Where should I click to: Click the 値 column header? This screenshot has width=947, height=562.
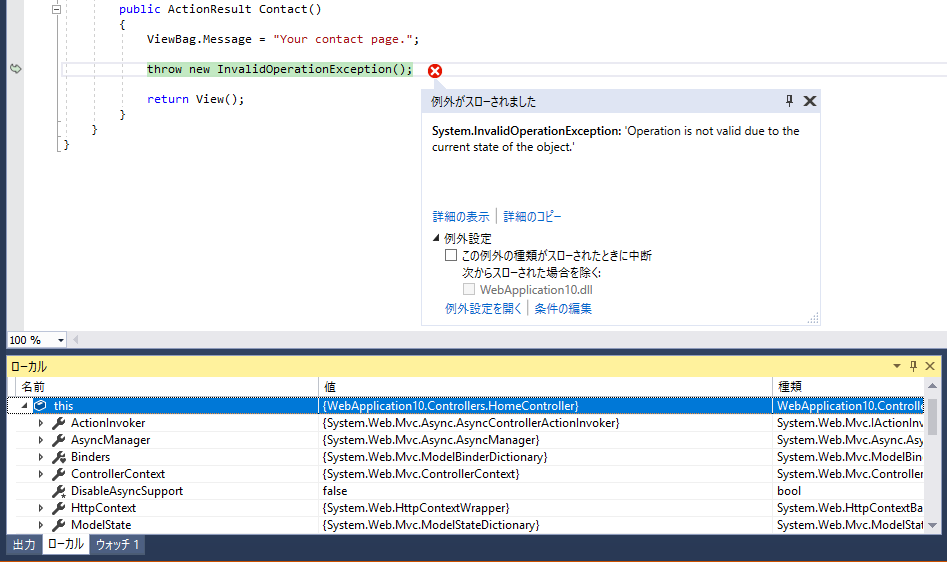click(545, 387)
